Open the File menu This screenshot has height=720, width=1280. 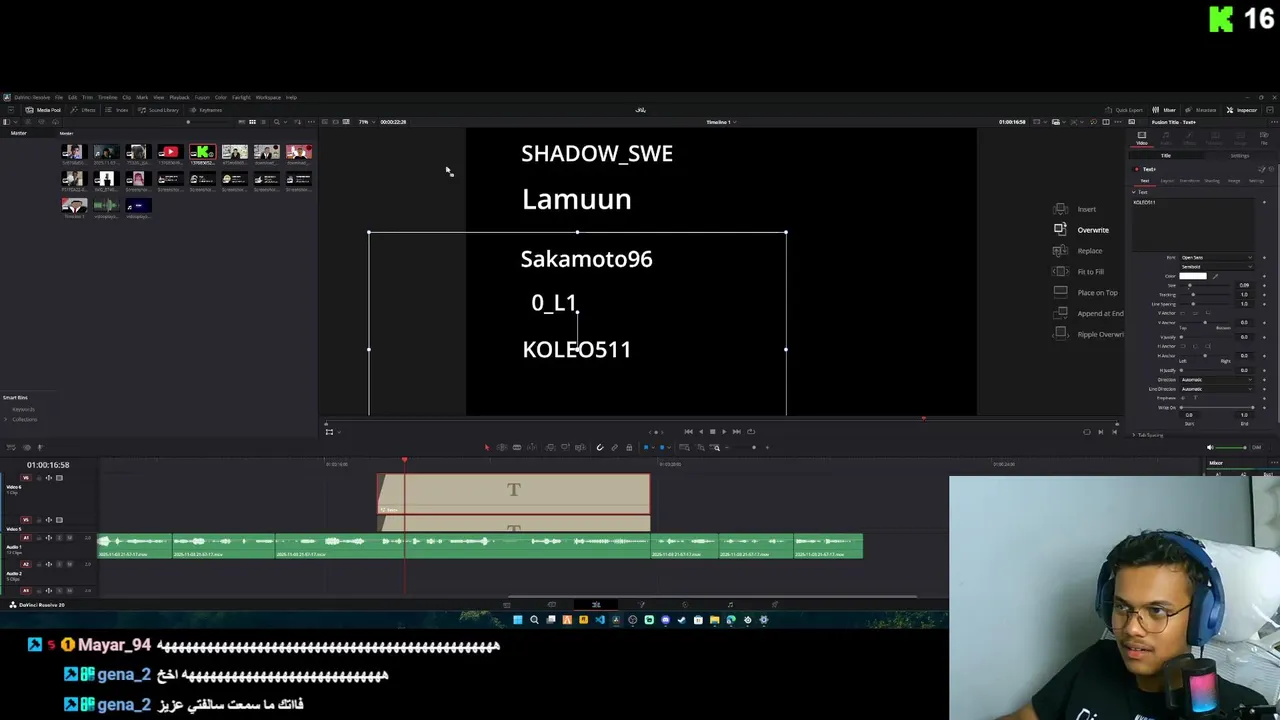[59, 97]
